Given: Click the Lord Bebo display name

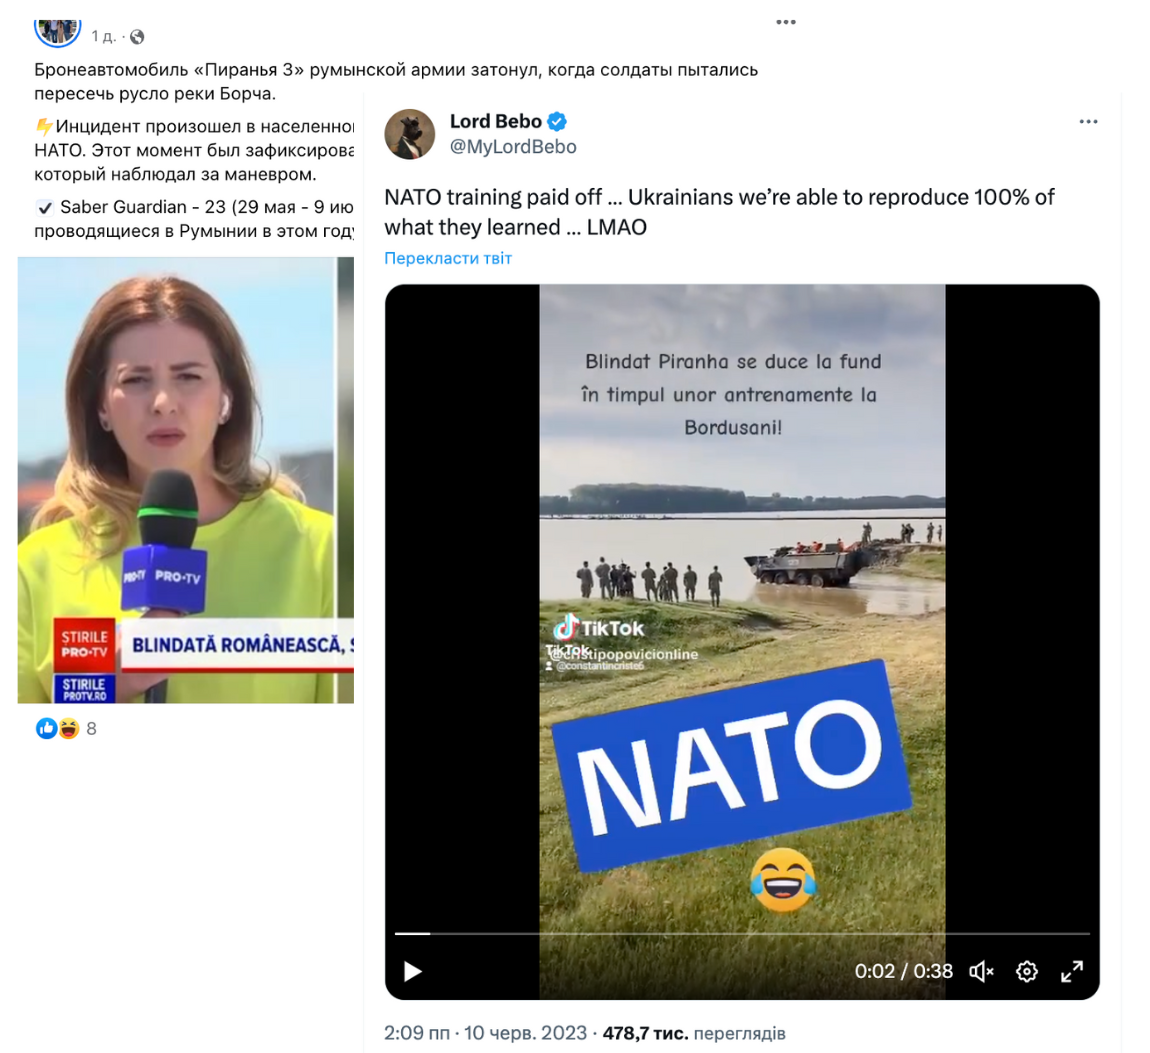Looking at the screenshot, I should point(496,122).
